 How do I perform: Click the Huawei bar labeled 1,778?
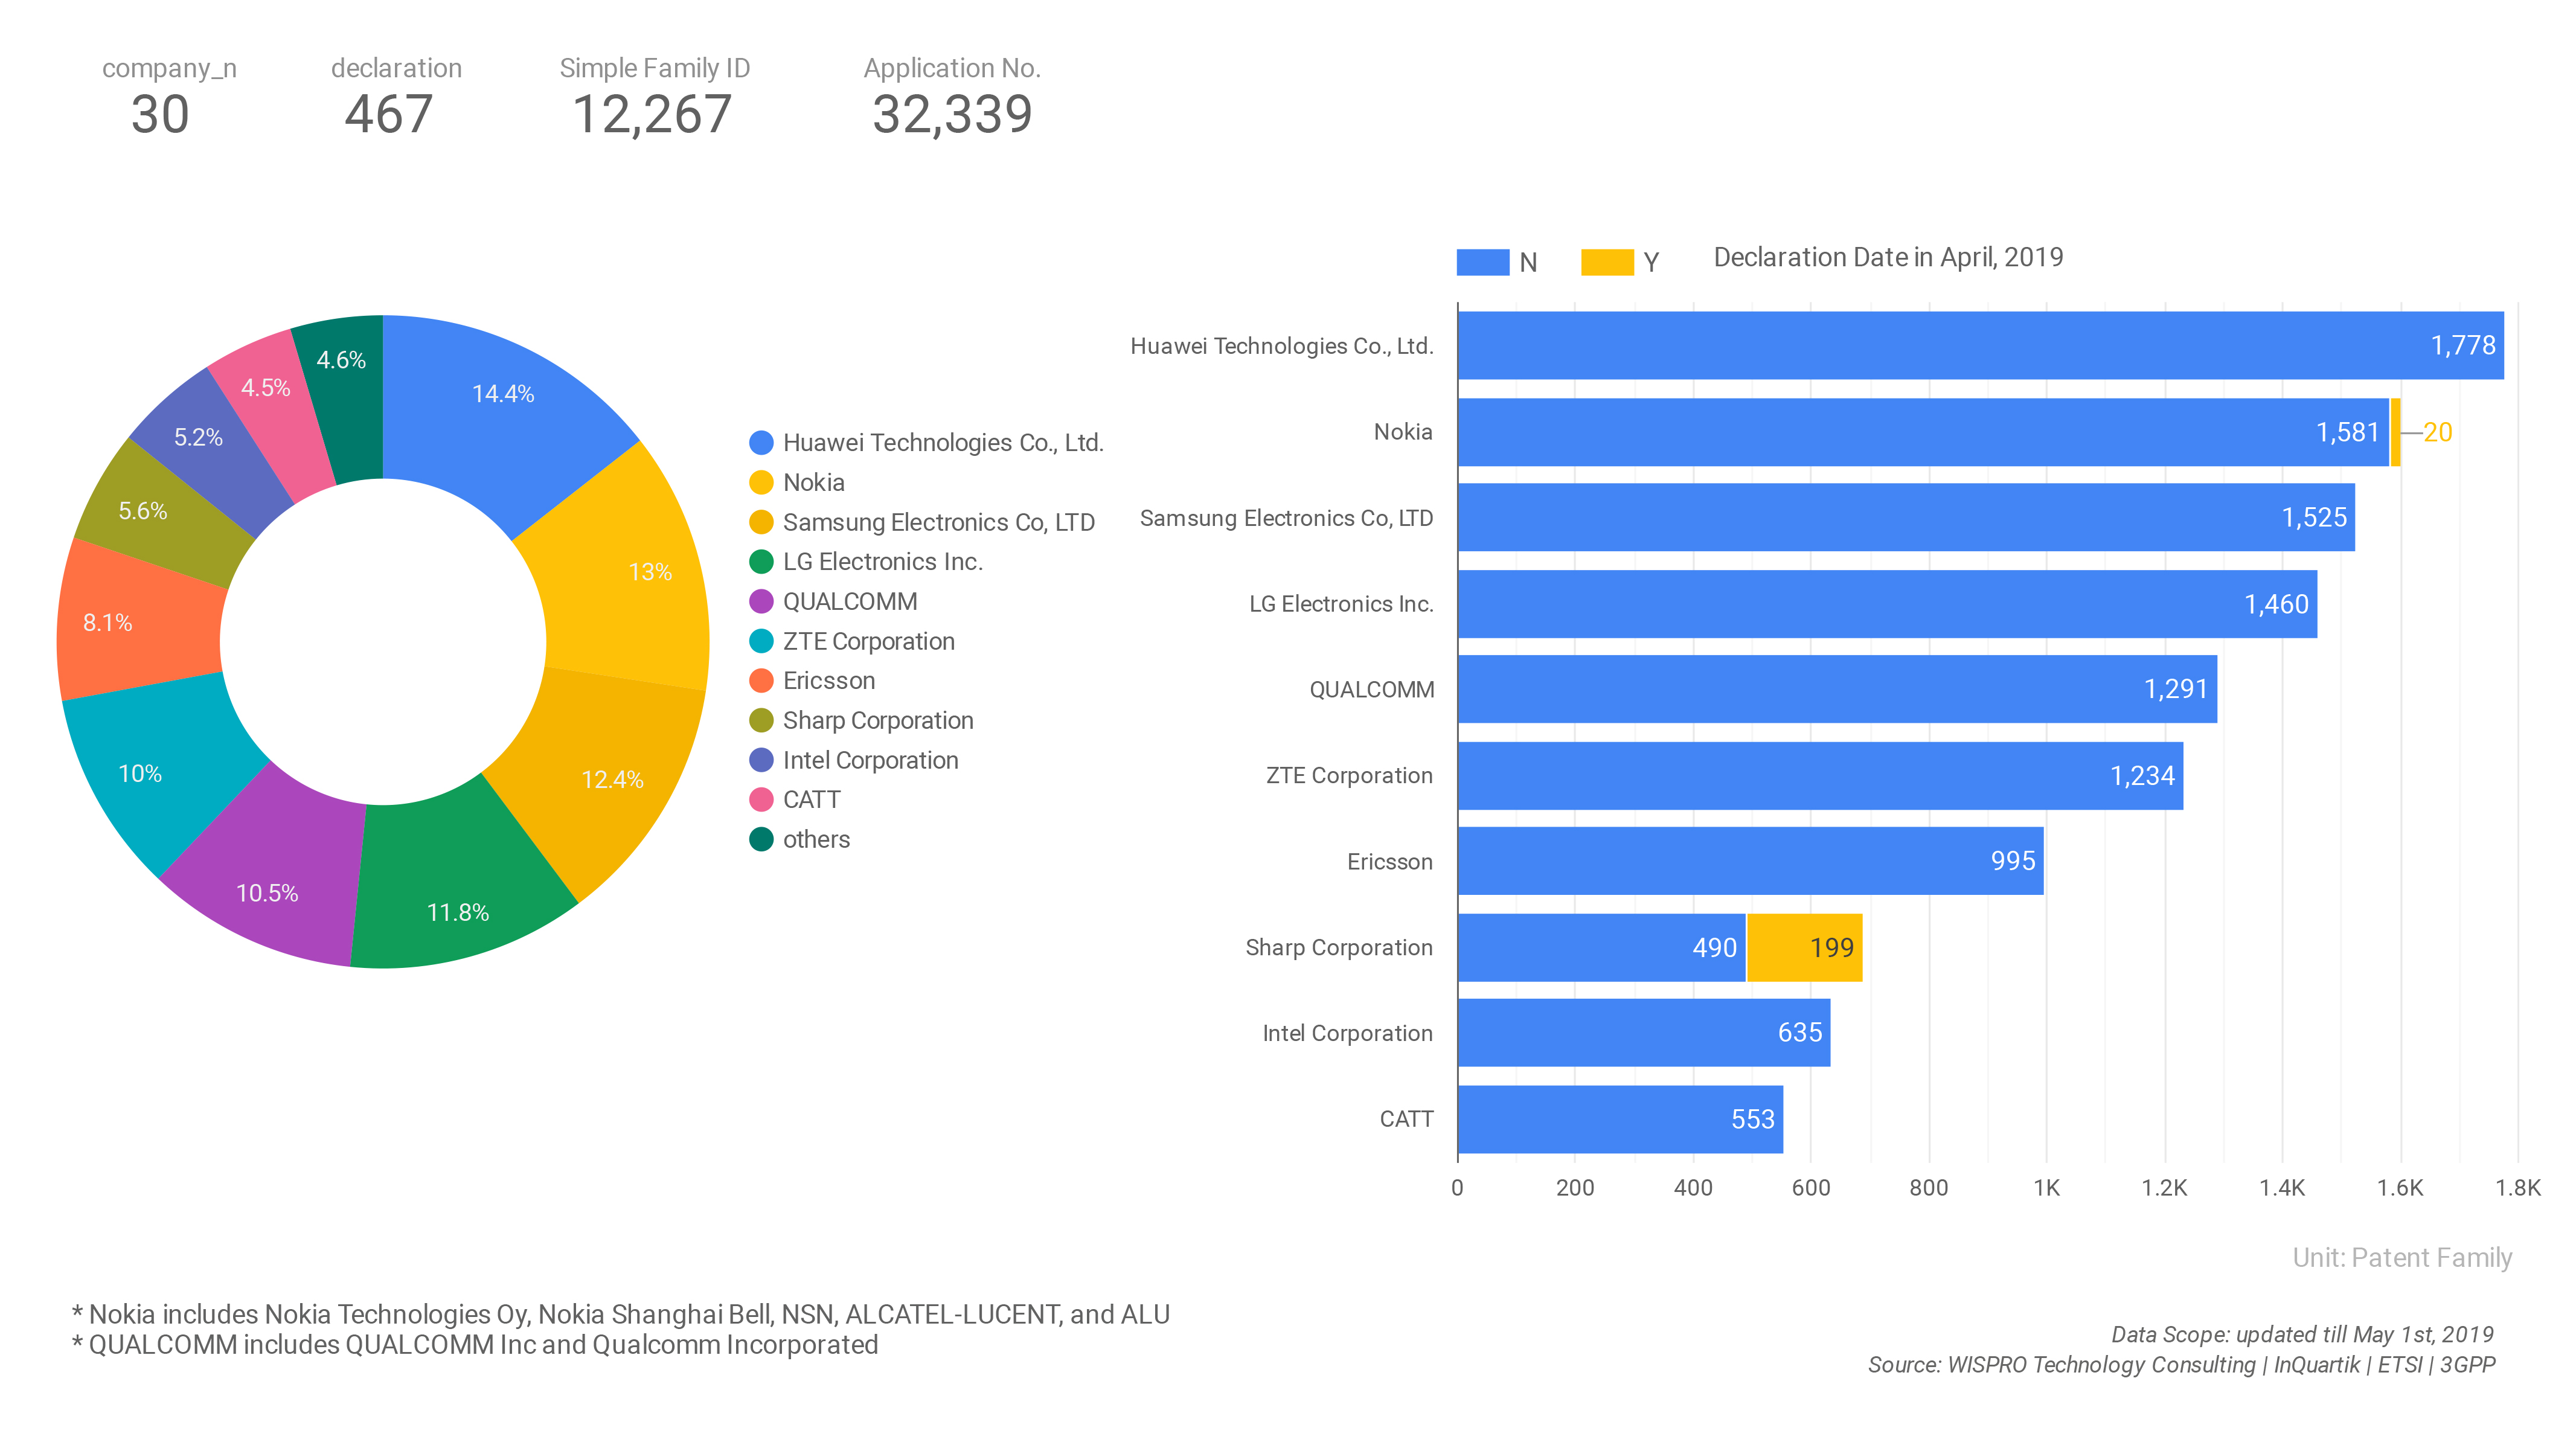(x=1980, y=345)
